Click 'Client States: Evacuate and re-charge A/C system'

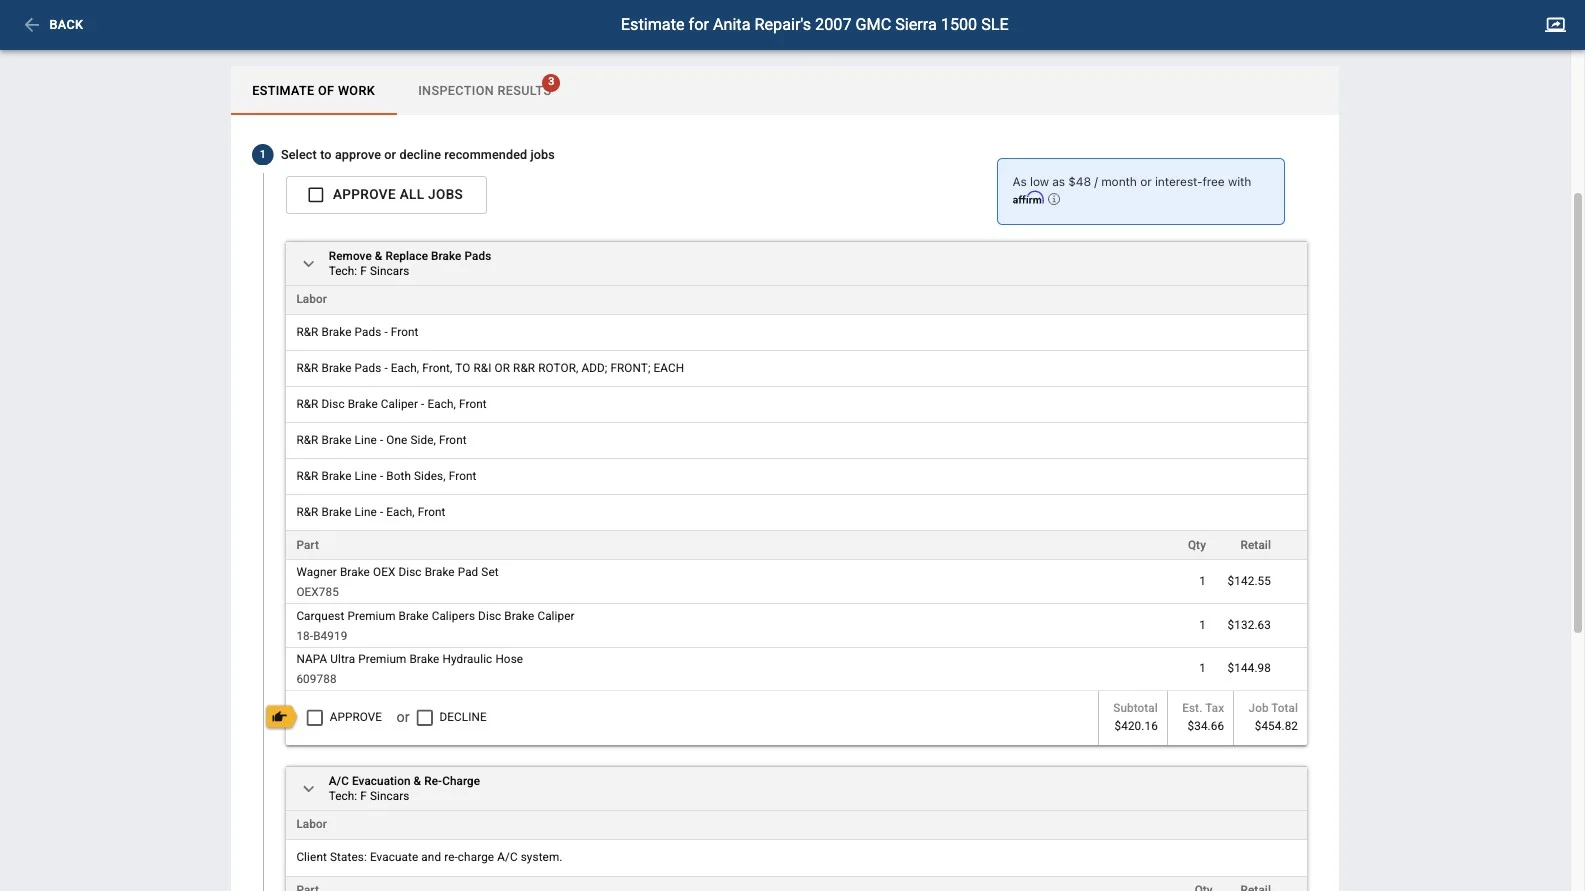[x=429, y=858]
